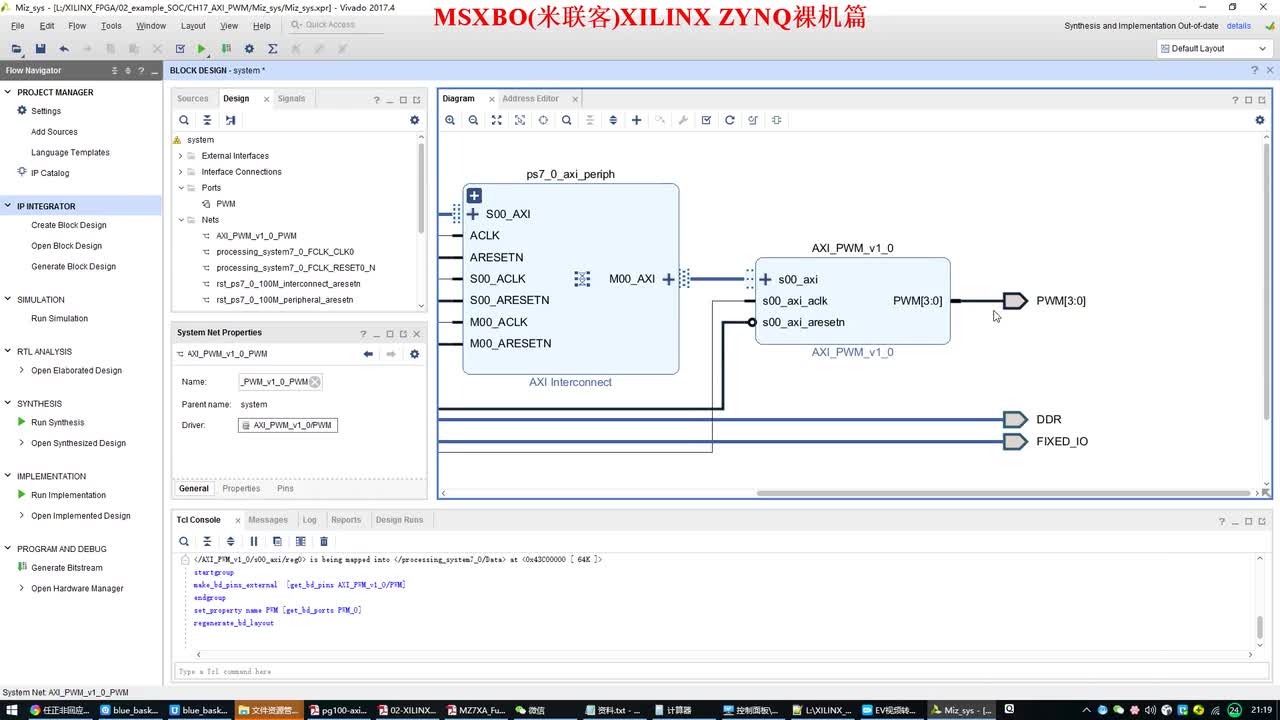Open the Messages tab

tap(268, 520)
